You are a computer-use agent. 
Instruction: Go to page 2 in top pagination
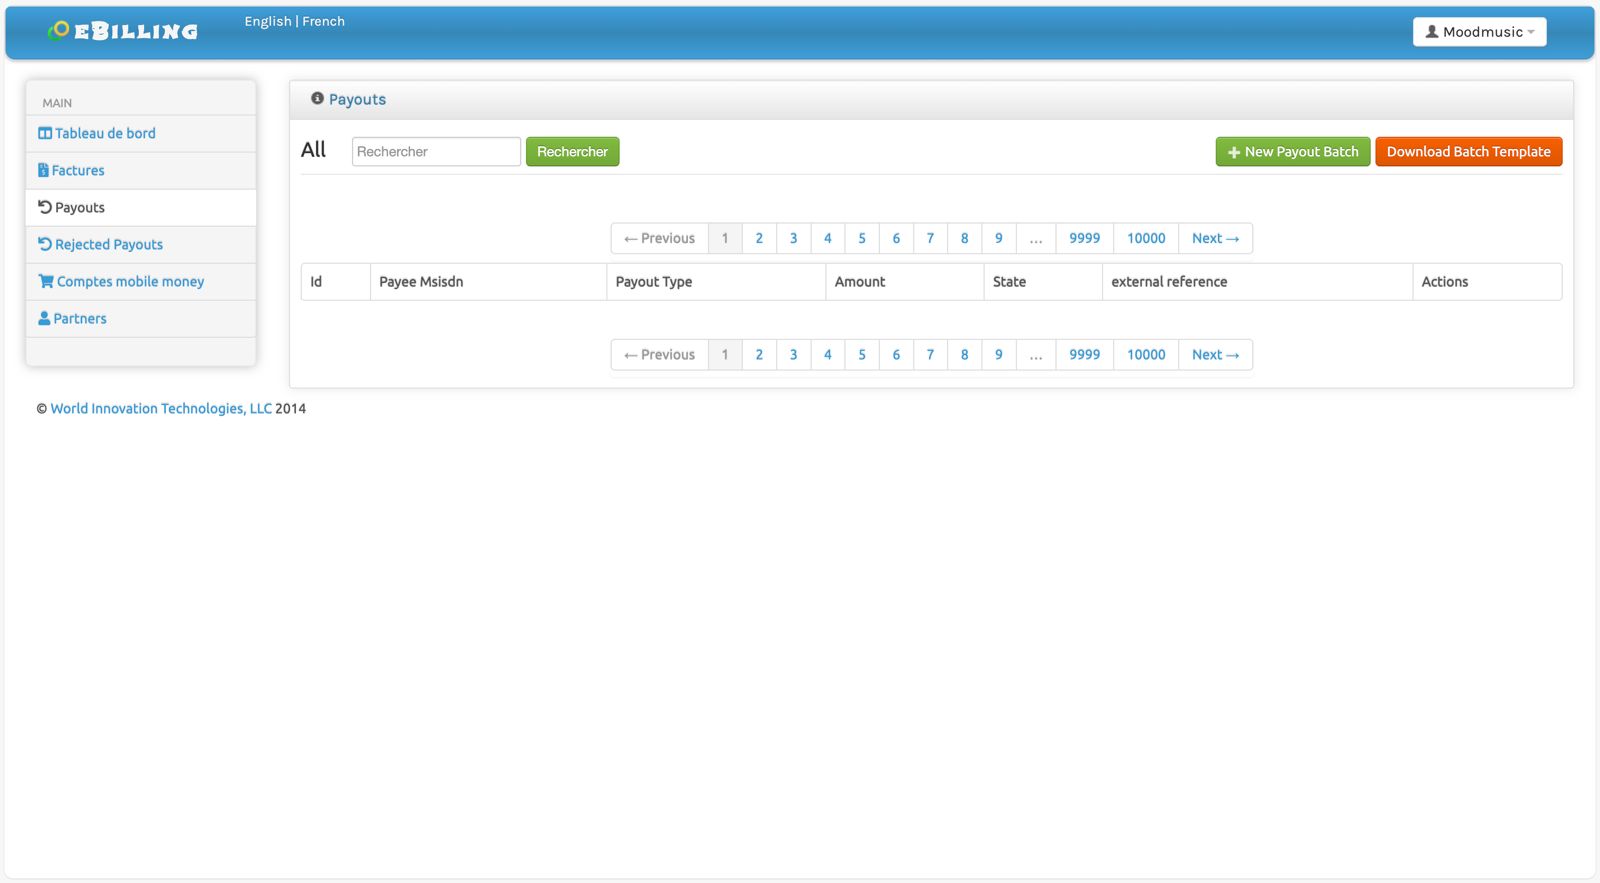click(759, 238)
